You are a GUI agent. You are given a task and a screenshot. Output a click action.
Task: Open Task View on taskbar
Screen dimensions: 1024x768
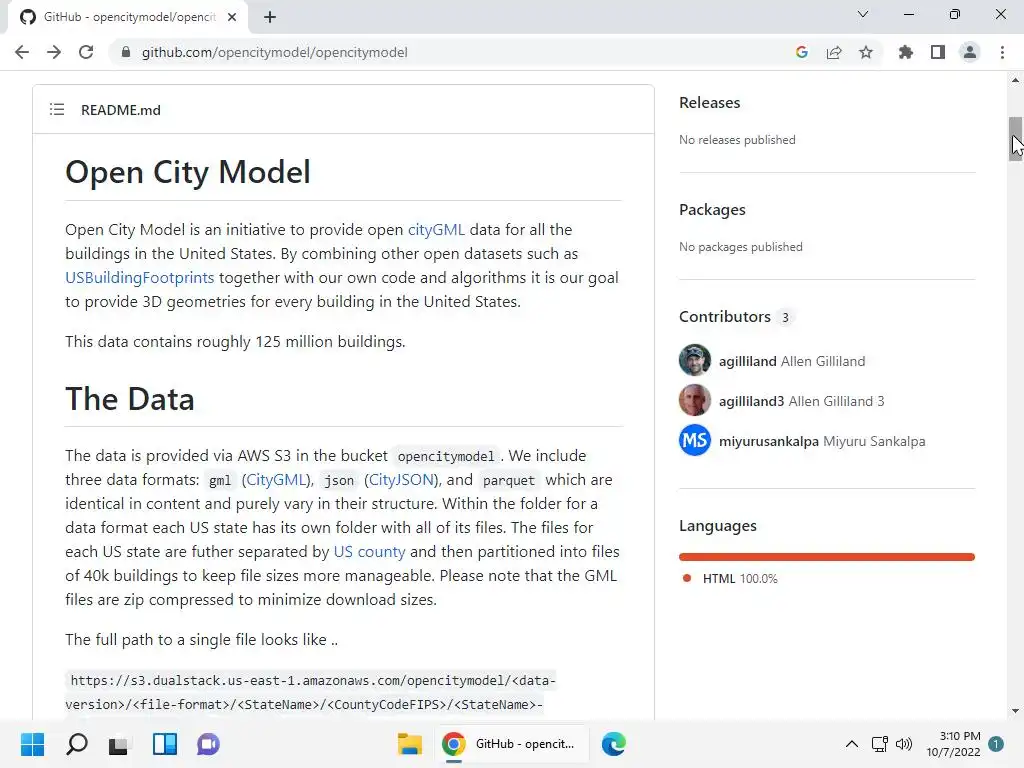coord(120,744)
